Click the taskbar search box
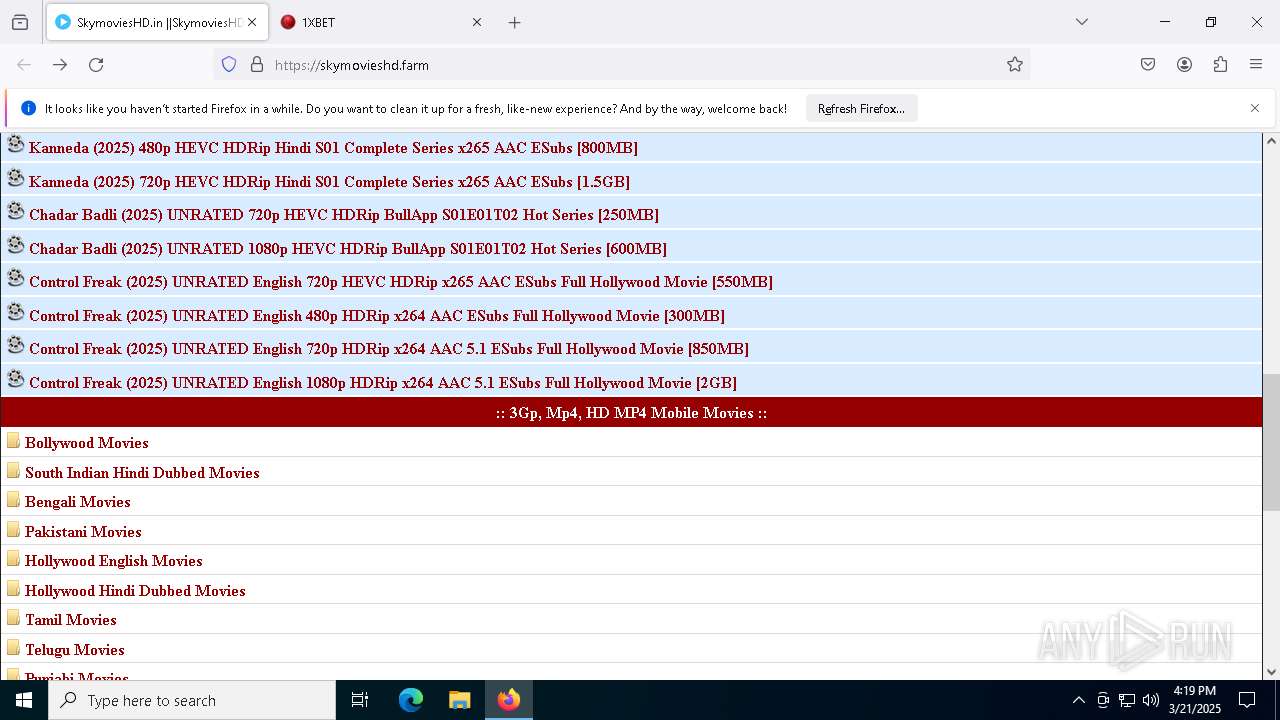The image size is (1280, 720). (x=192, y=700)
